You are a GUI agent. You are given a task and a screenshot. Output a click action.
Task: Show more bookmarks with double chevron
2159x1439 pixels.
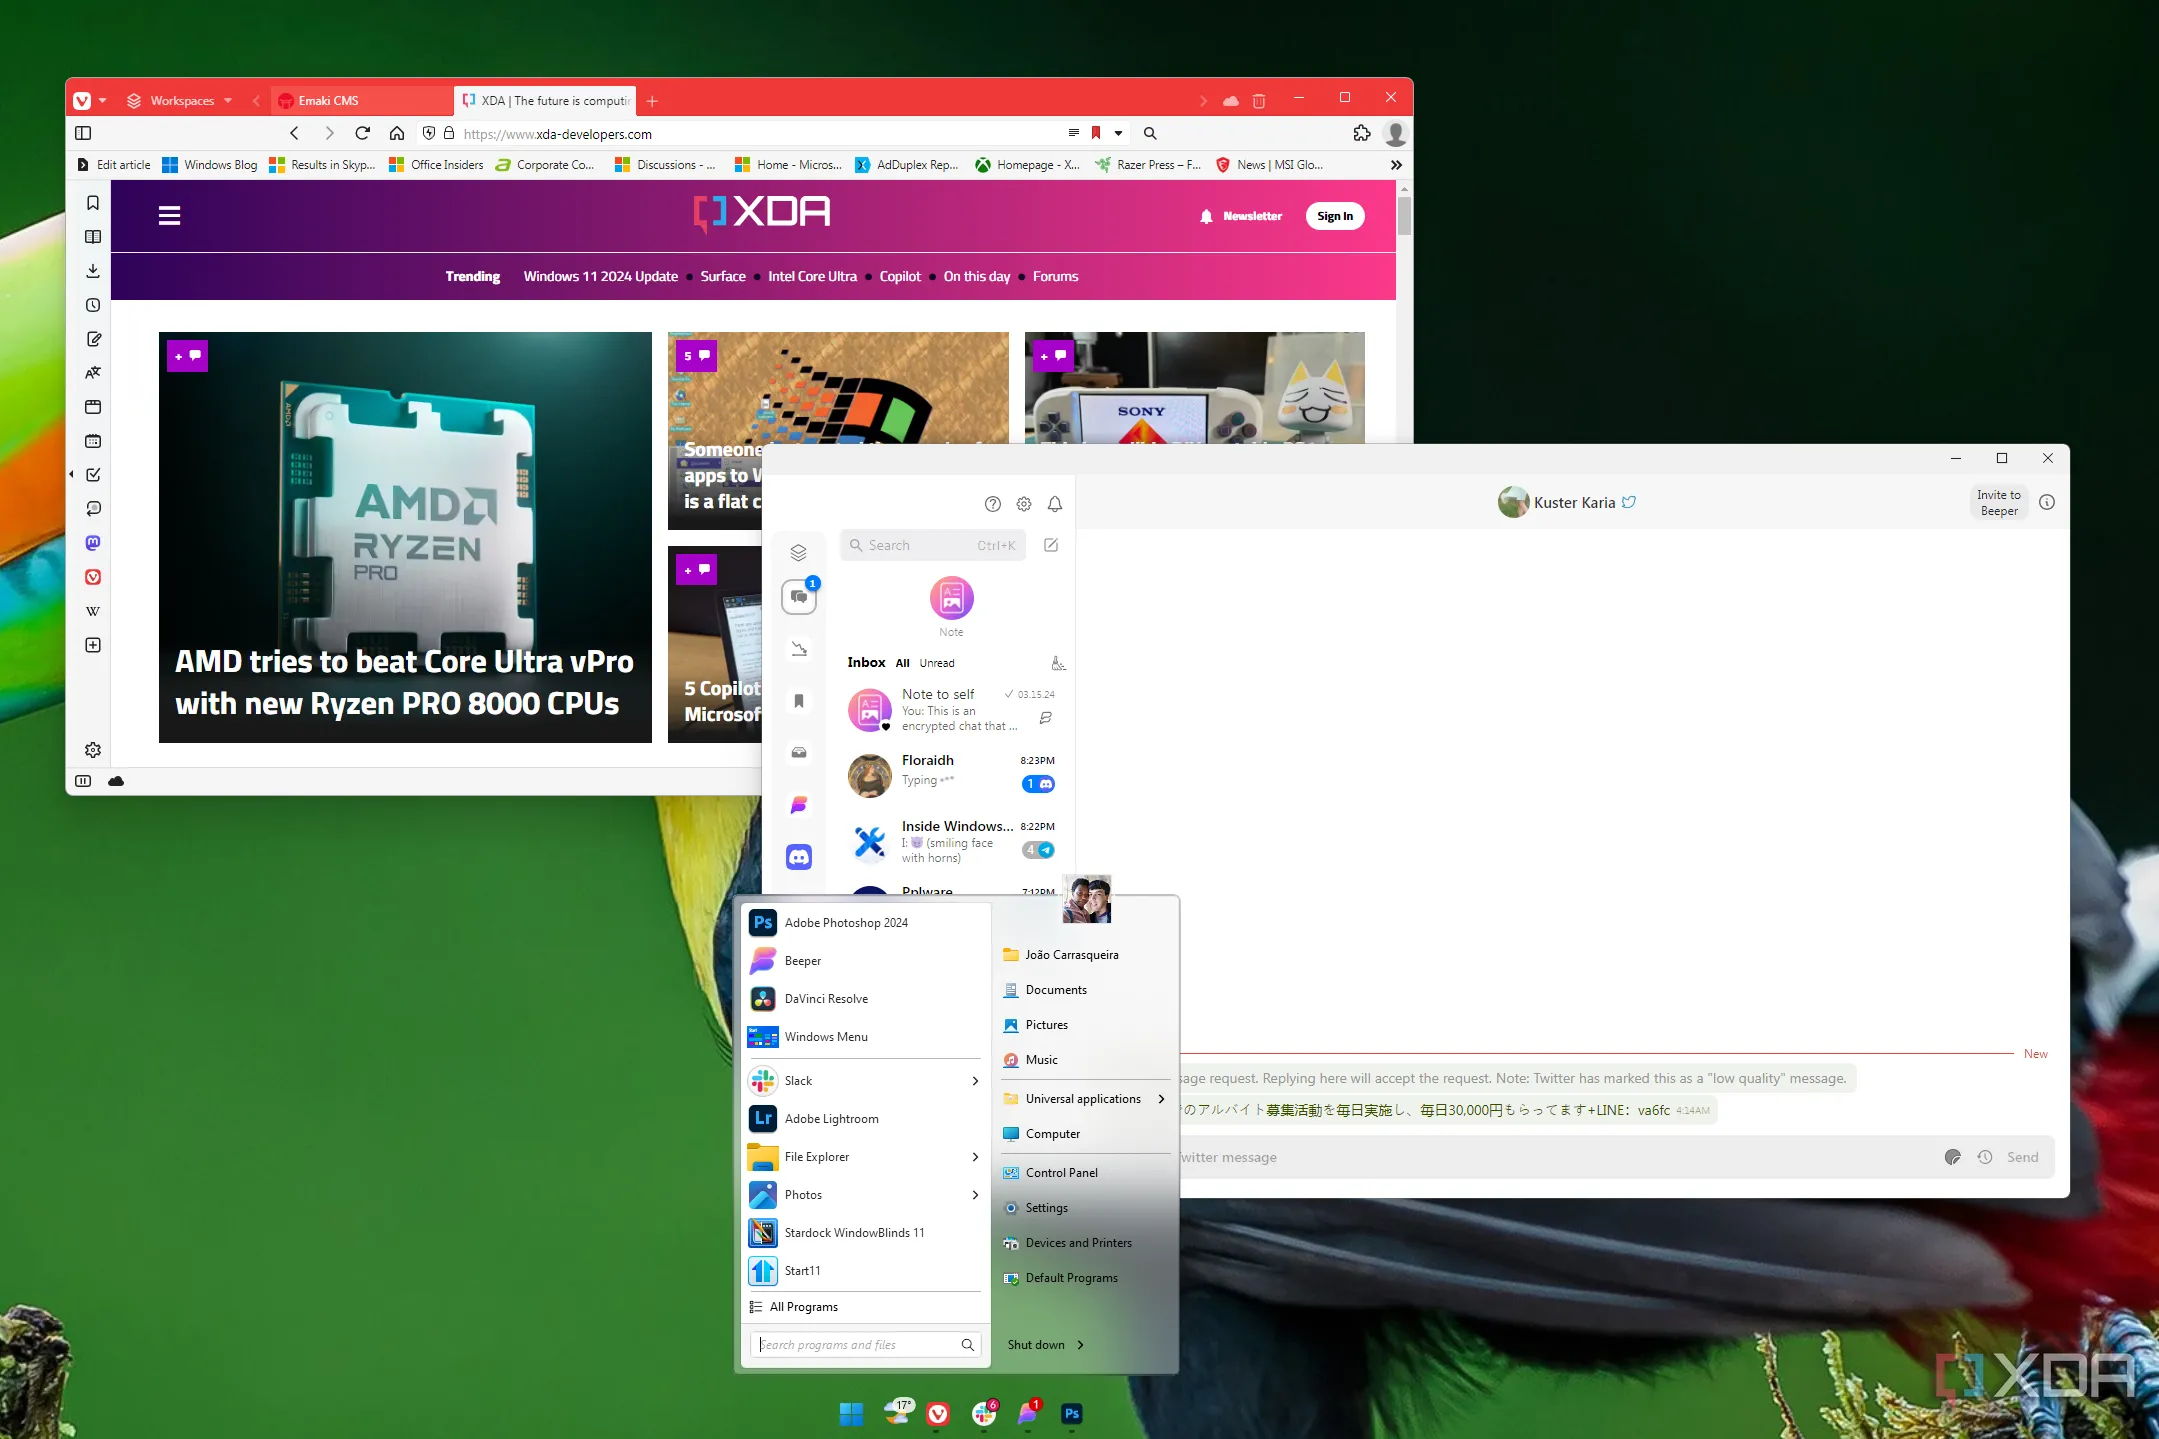coord(1396,165)
